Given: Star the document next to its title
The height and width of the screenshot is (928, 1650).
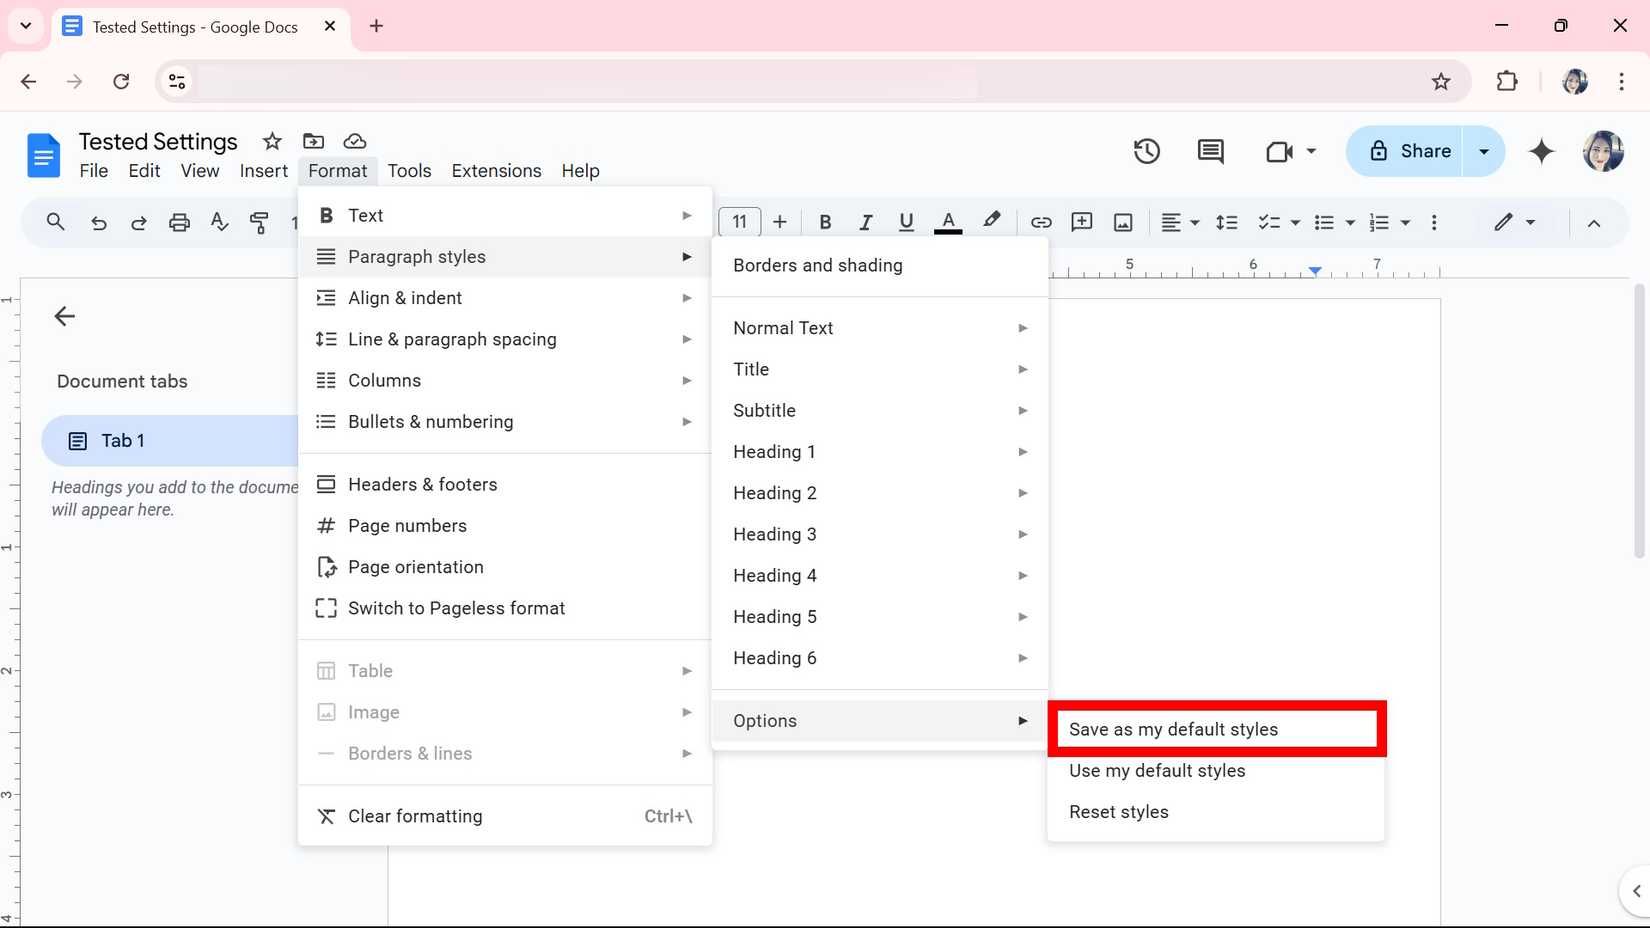Looking at the screenshot, I should click(x=270, y=141).
